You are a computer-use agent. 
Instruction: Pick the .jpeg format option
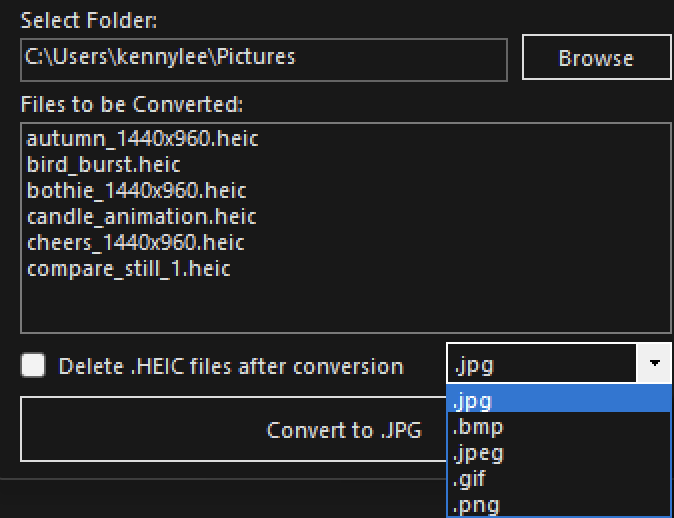point(558,453)
